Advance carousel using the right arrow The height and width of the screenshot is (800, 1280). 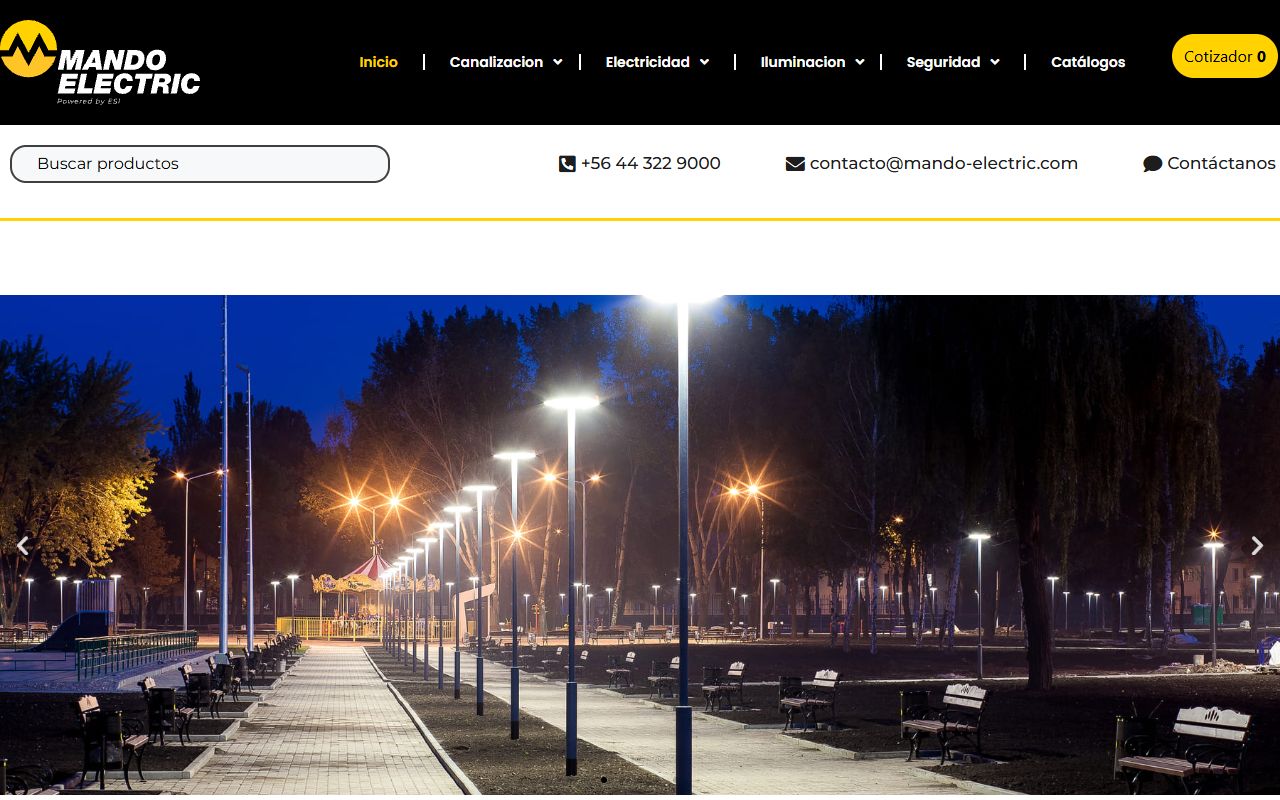point(1257,546)
